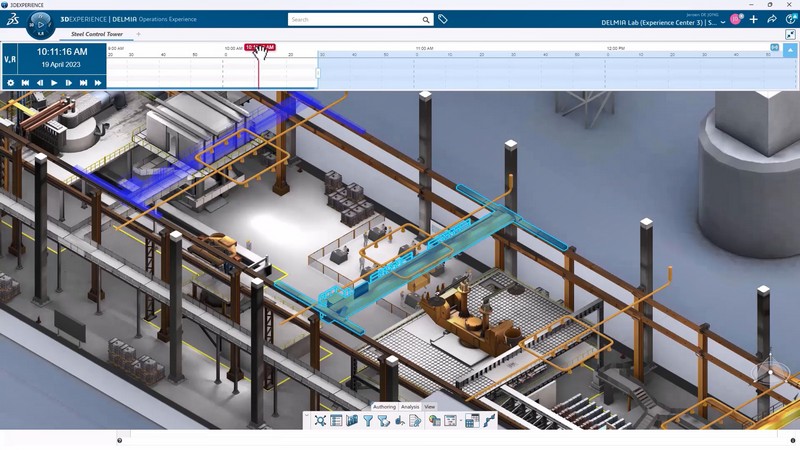This screenshot has width=800, height=450.
Task: Toggle fullscreen with the expand arrows icon
Action: [x=790, y=35]
